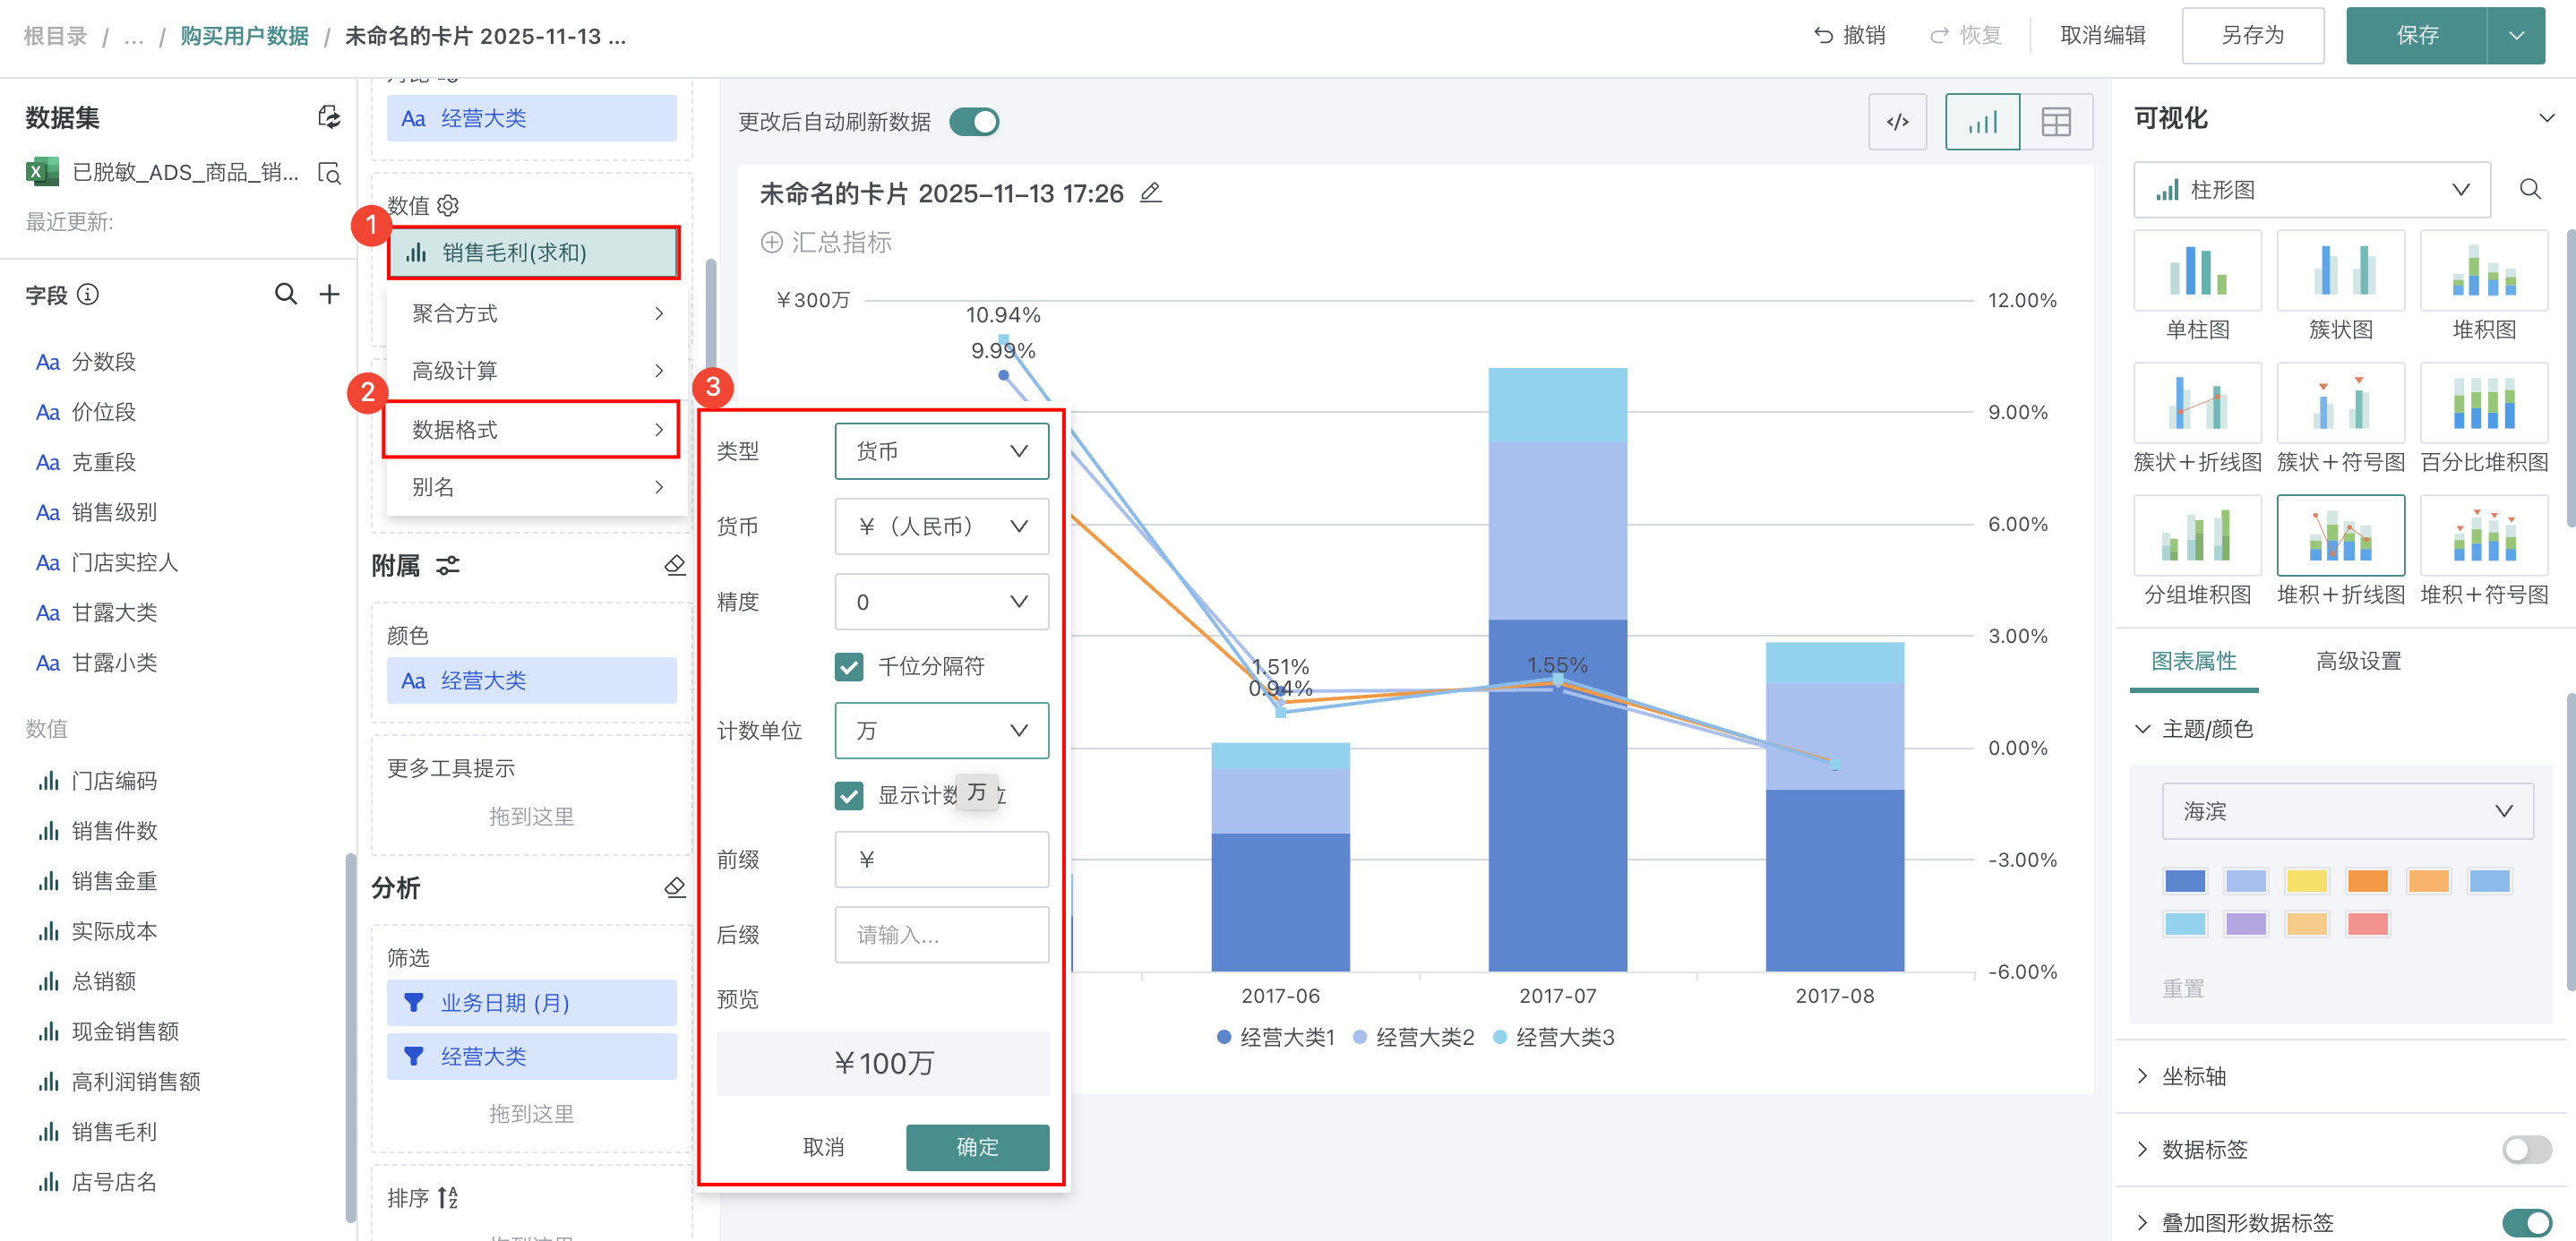Open the 计数单位 dropdown
2576x1241 pixels.
[941, 730]
